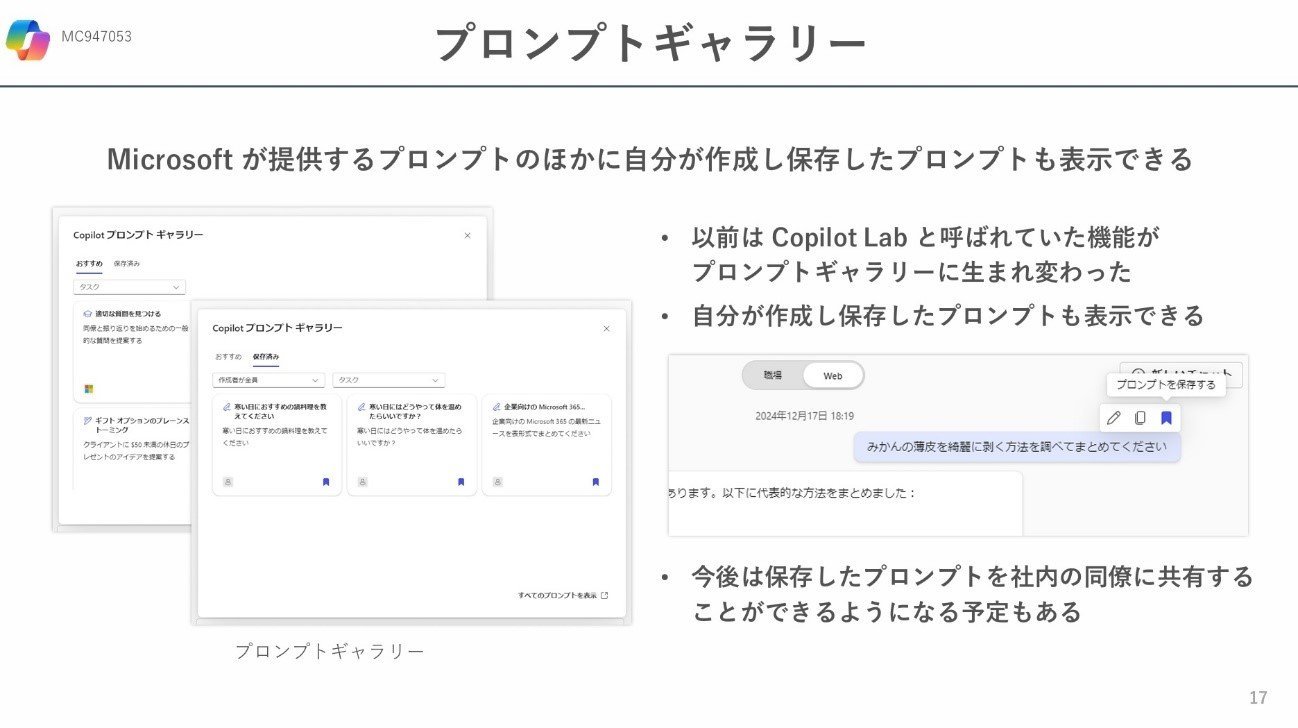Click the prompt icon beside 企業向けの Microsoft 365 title
The height and width of the screenshot is (728, 1298).
pos(496,408)
